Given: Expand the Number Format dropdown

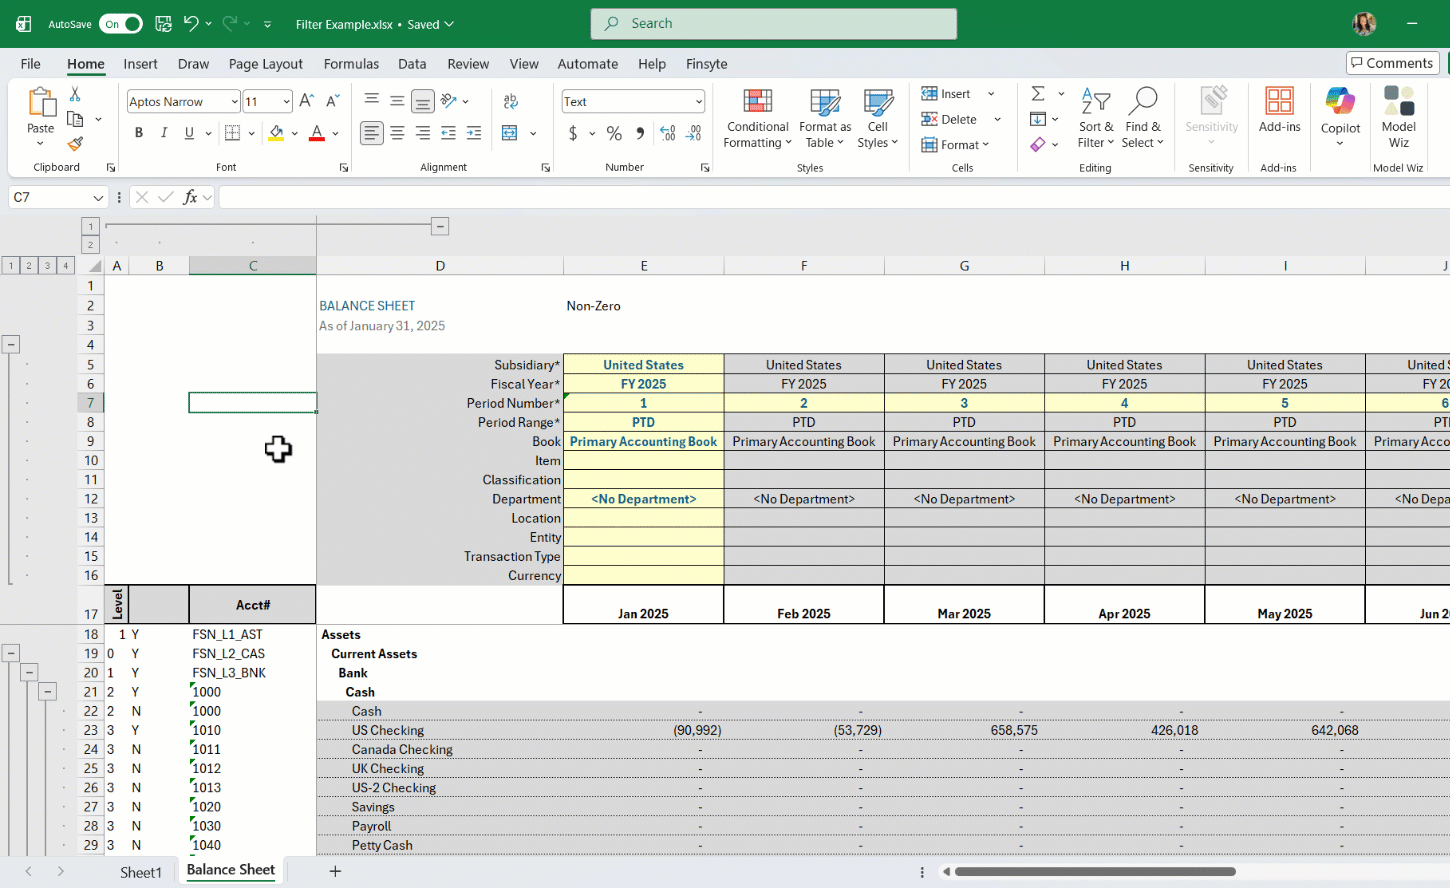Looking at the screenshot, I should 698,102.
